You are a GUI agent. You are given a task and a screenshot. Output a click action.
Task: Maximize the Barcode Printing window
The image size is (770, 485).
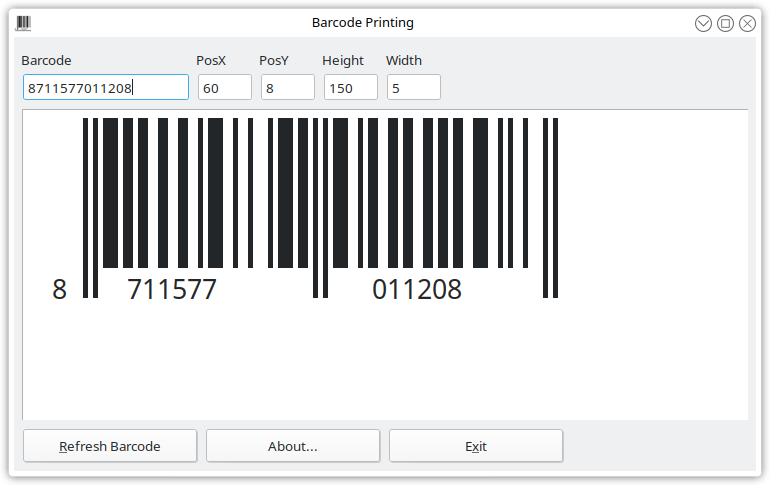tap(725, 23)
